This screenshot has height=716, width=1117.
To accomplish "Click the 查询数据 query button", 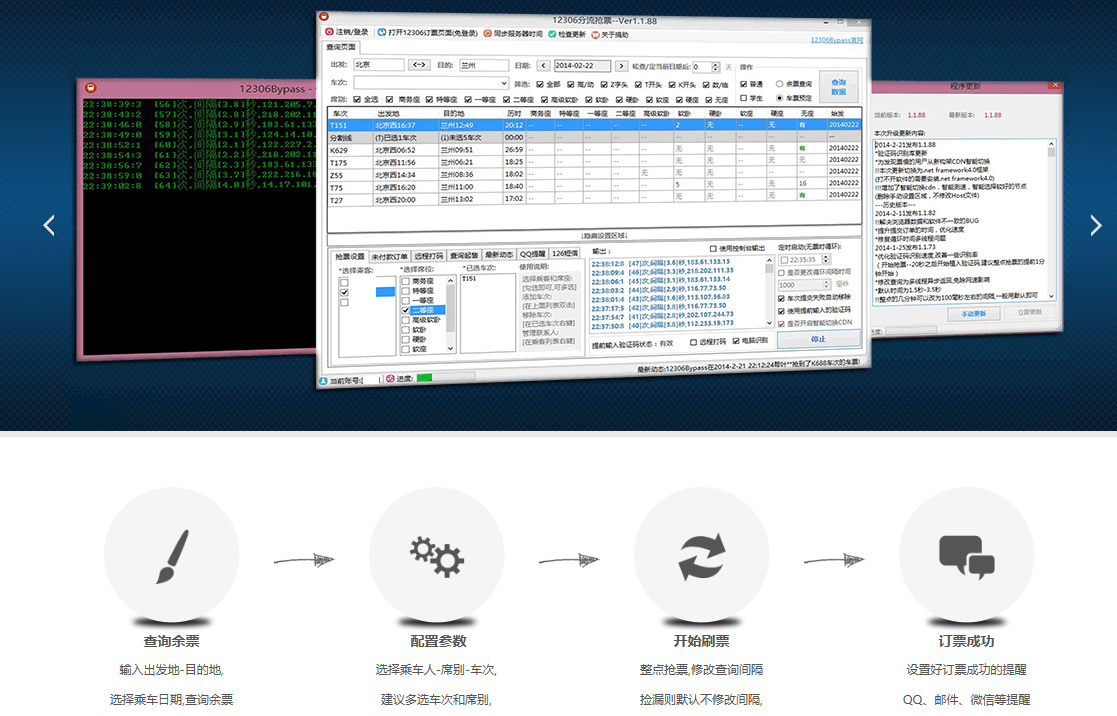I will 838,87.
